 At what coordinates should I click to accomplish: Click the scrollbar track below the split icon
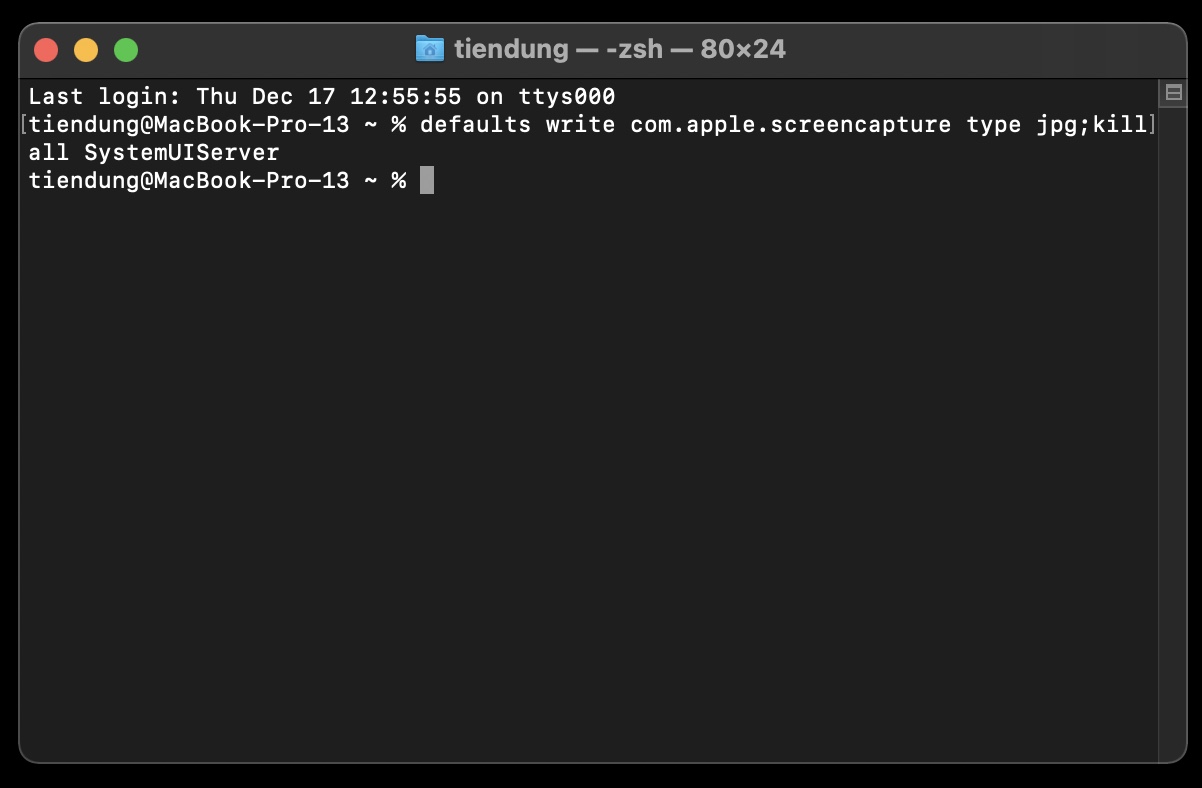(1173, 430)
